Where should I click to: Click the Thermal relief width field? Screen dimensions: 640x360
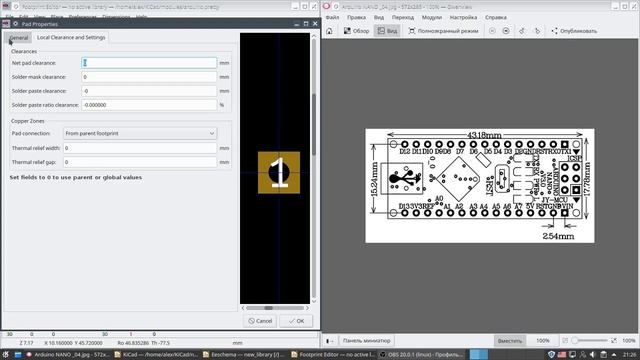140,148
